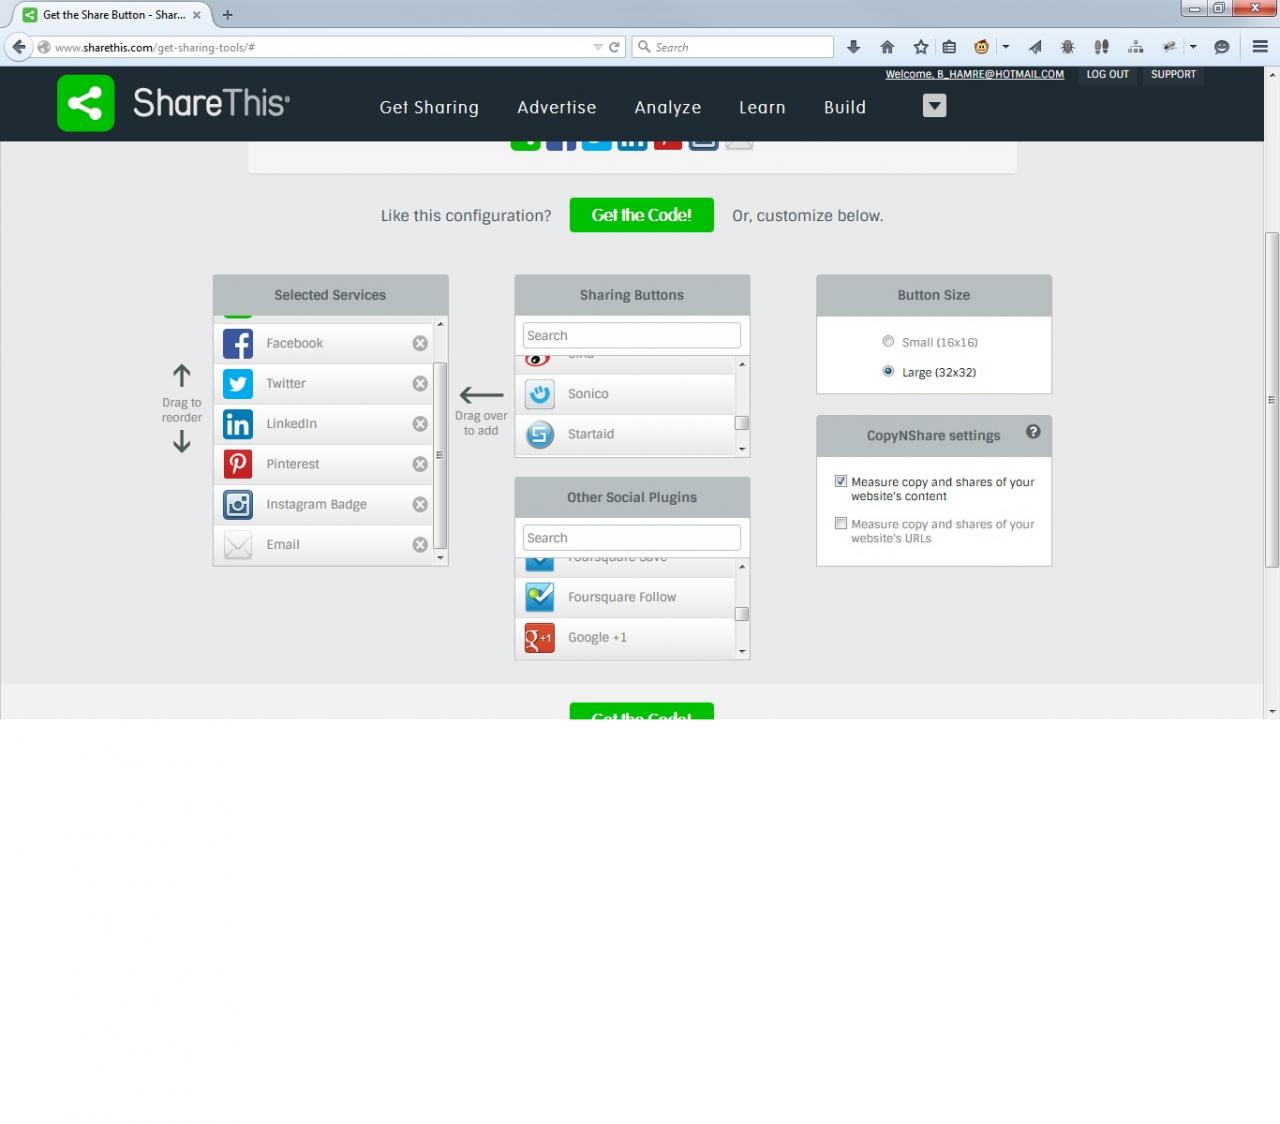Remove LinkedIn from Selected Services
The height and width of the screenshot is (1124, 1280).
tap(420, 424)
